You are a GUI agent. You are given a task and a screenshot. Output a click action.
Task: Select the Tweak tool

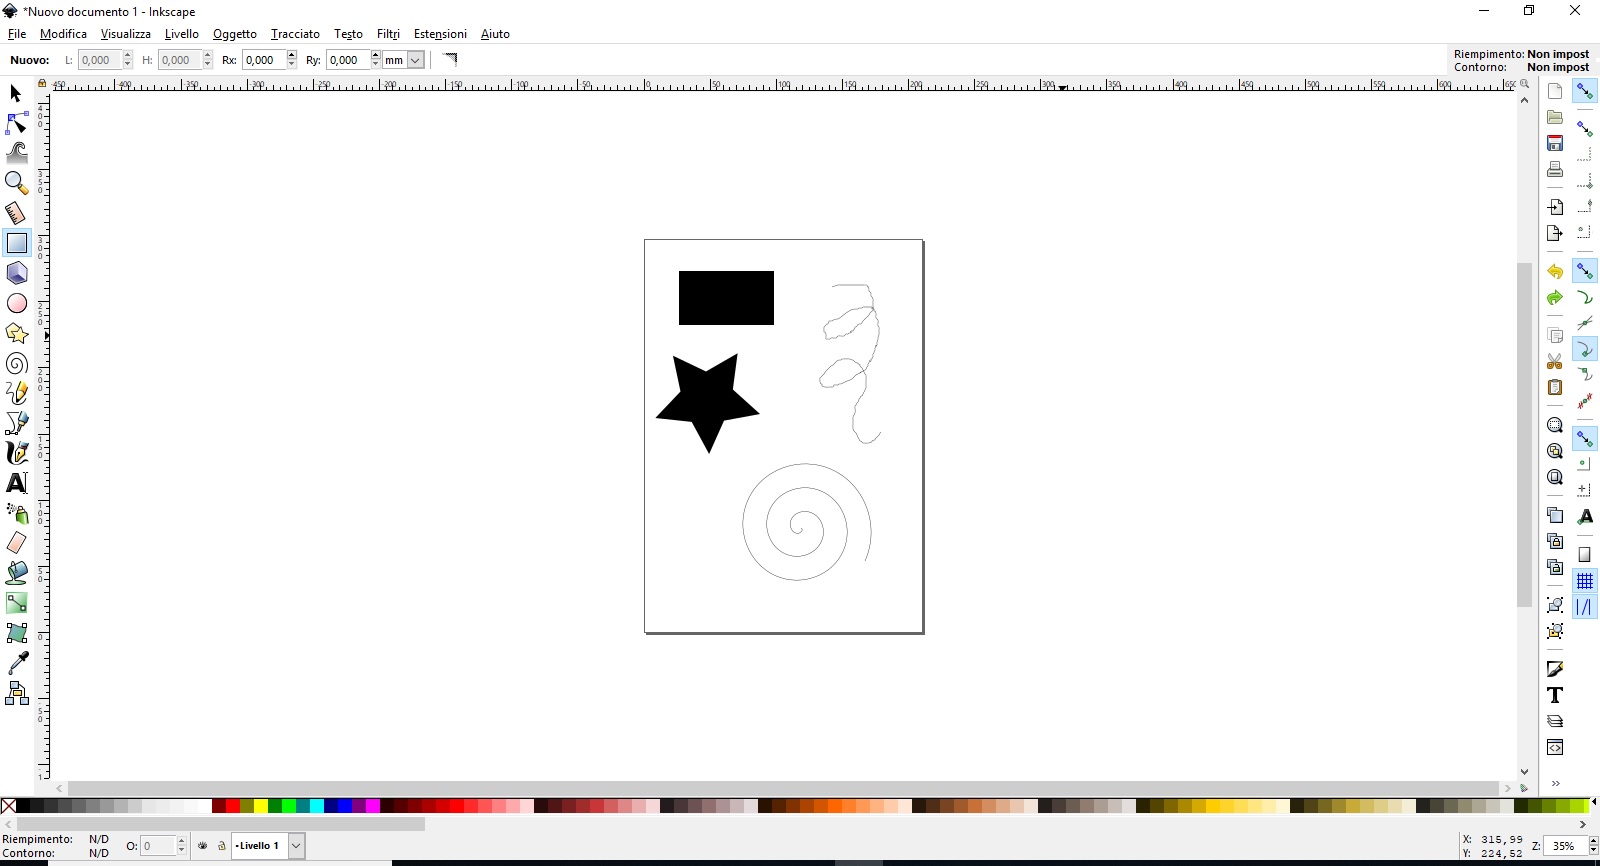(x=16, y=153)
